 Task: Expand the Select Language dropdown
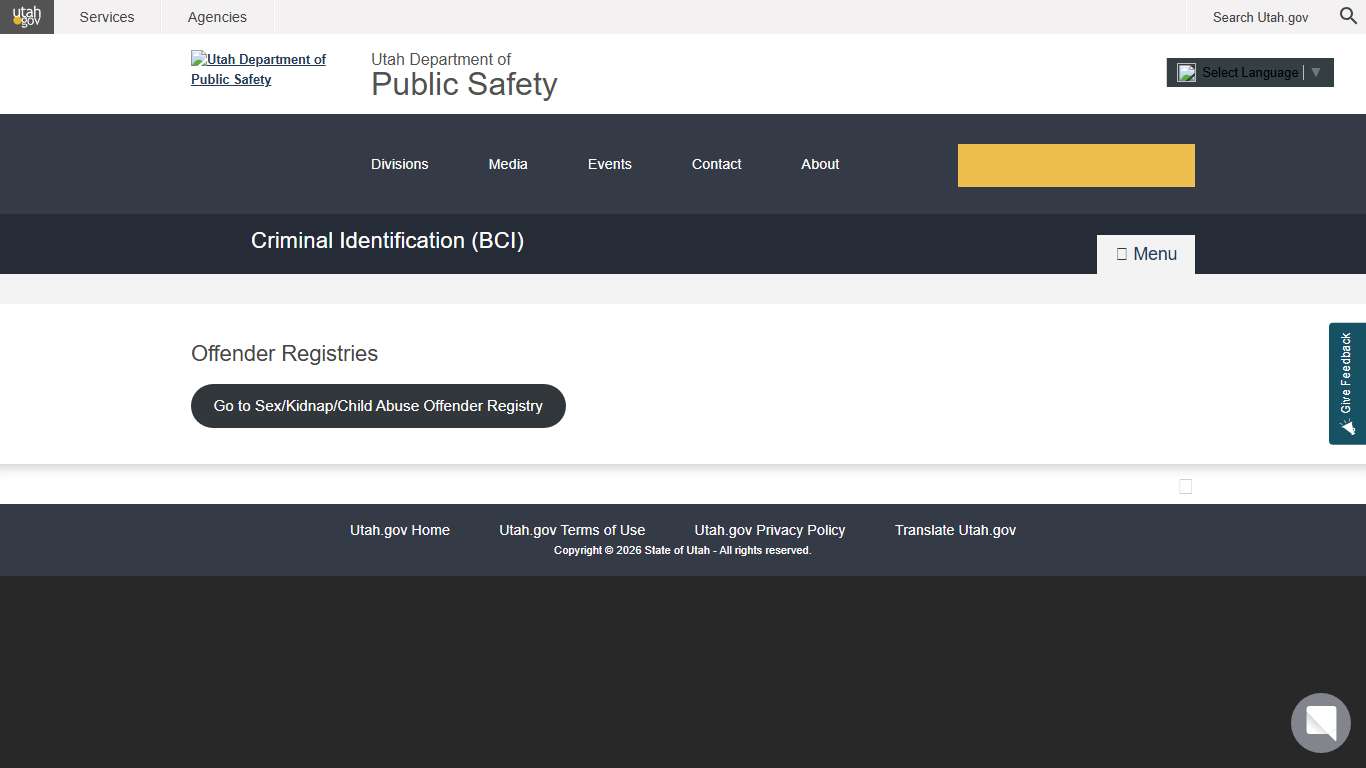pos(1248,72)
